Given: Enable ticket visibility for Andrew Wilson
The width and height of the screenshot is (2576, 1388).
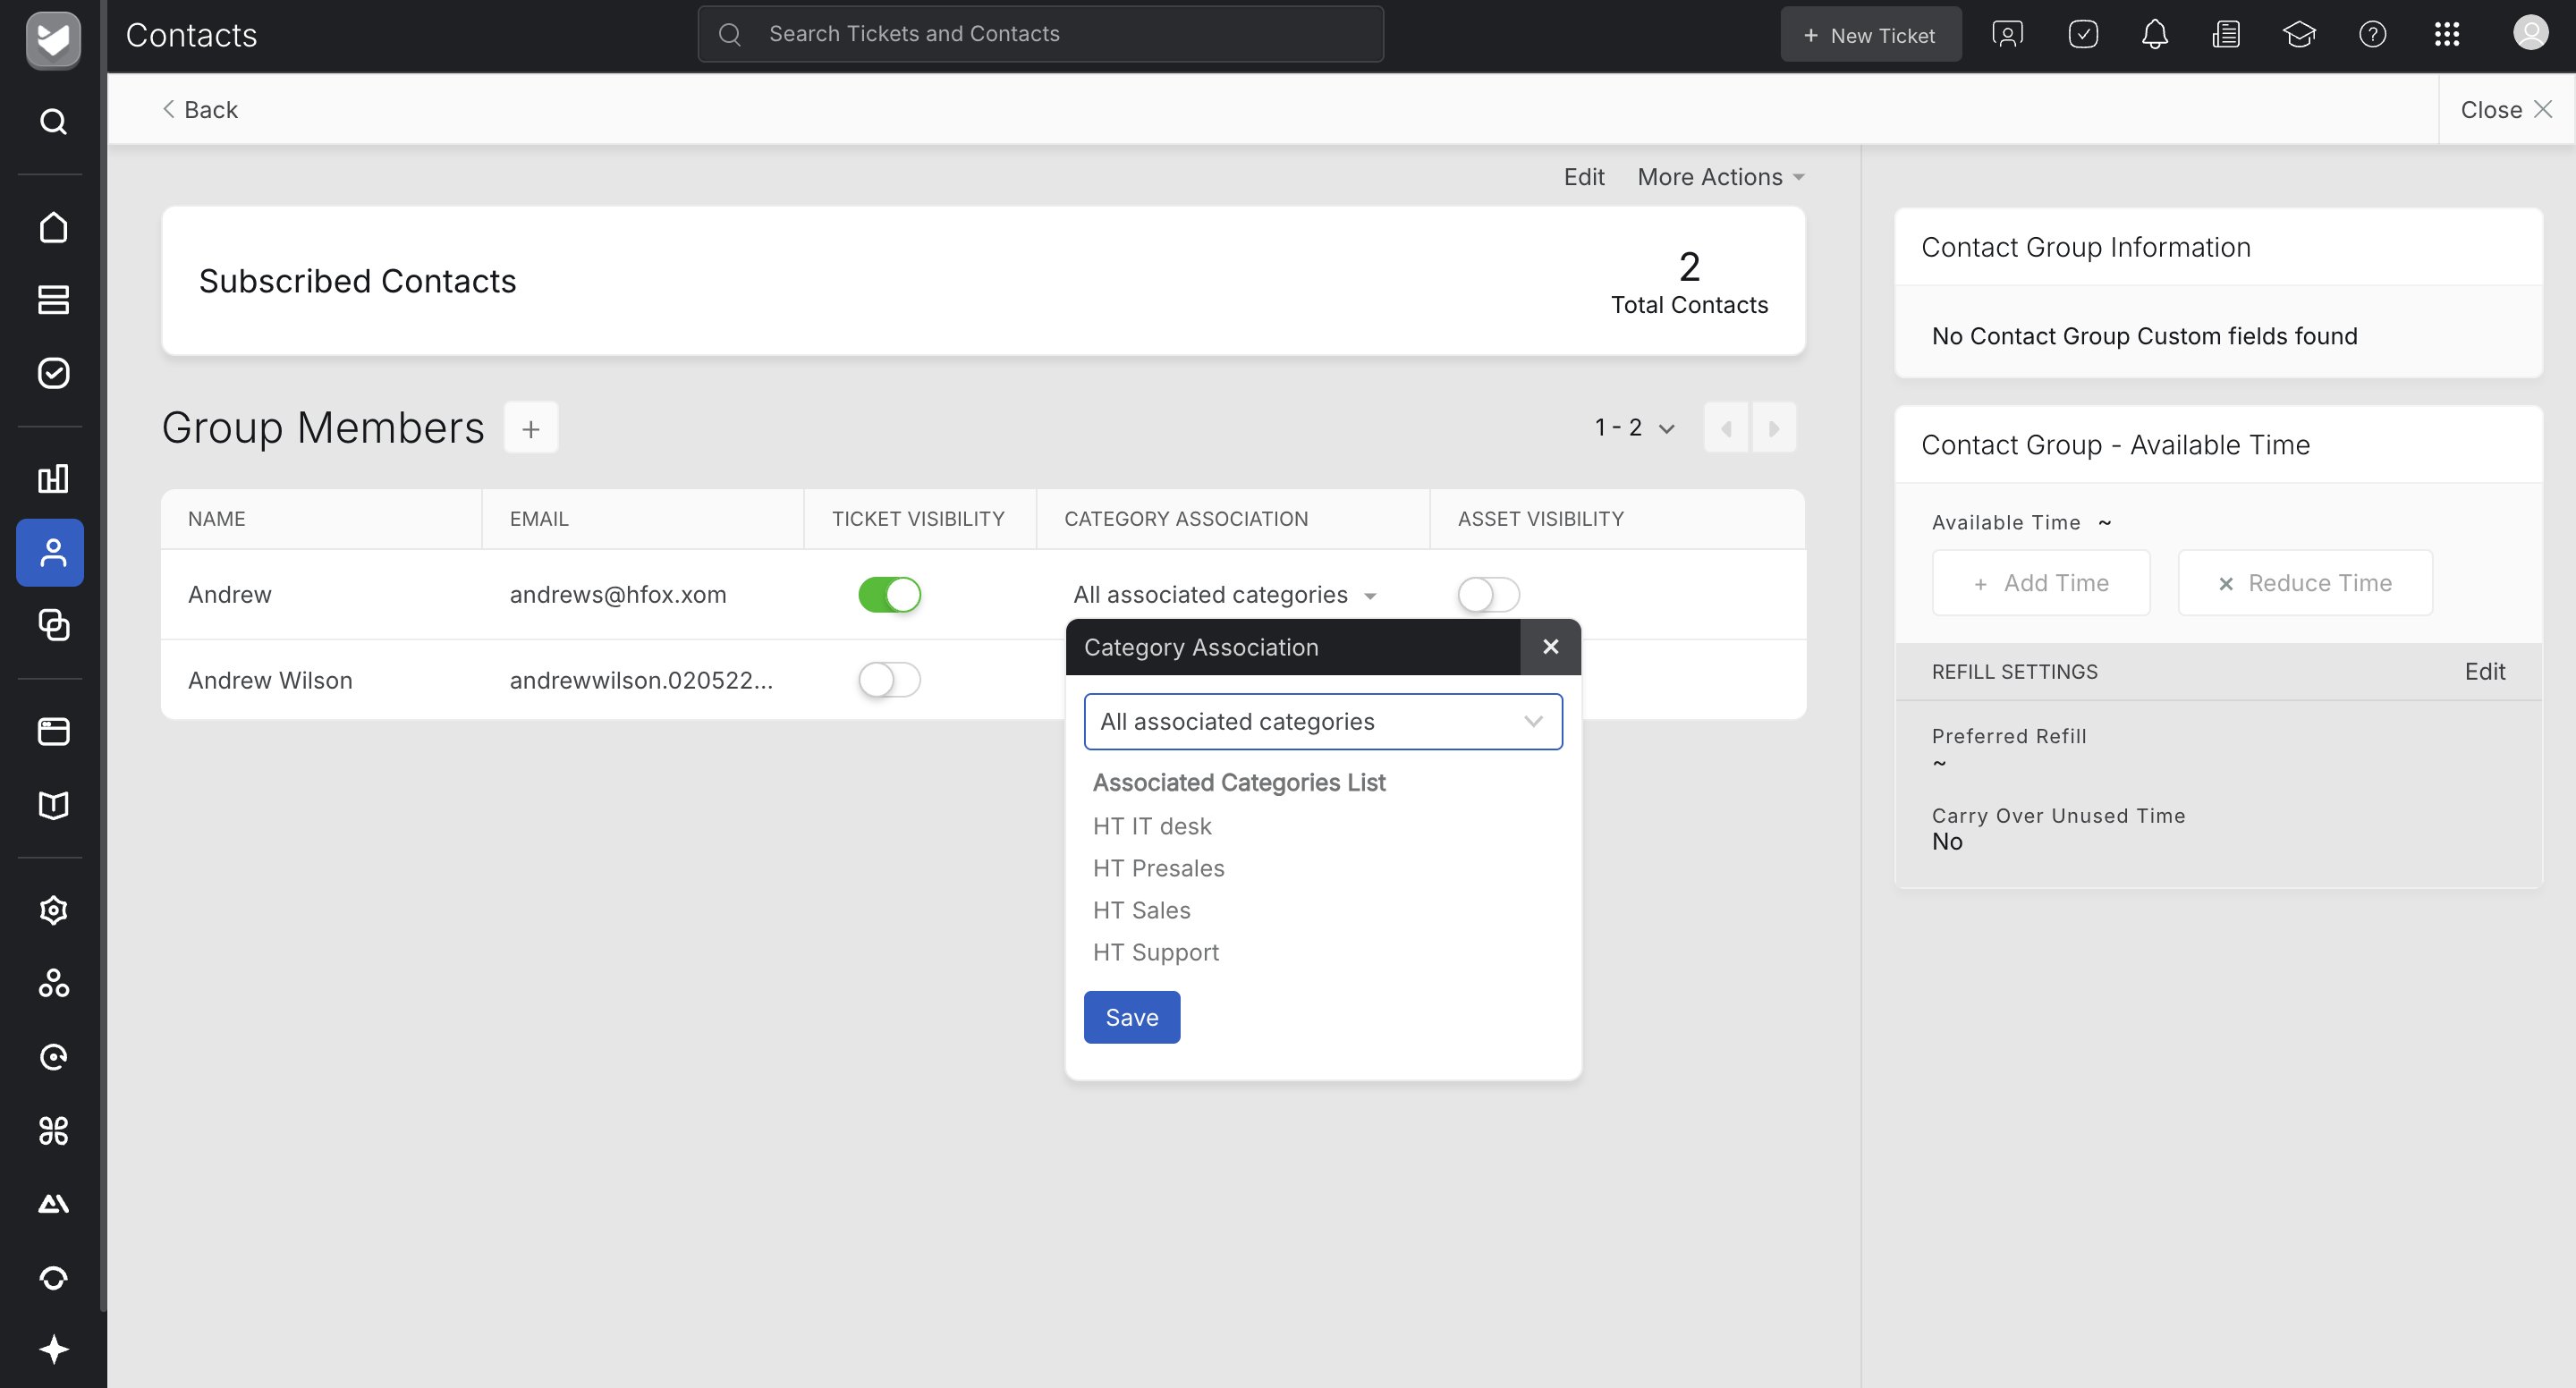Looking at the screenshot, I should pyautogui.click(x=889, y=680).
